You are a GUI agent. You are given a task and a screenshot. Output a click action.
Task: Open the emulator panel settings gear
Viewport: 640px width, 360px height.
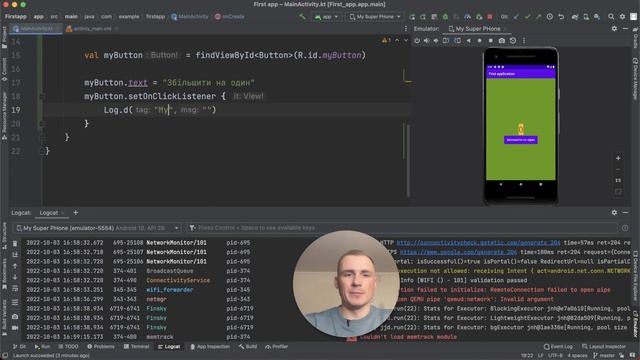(614, 29)
